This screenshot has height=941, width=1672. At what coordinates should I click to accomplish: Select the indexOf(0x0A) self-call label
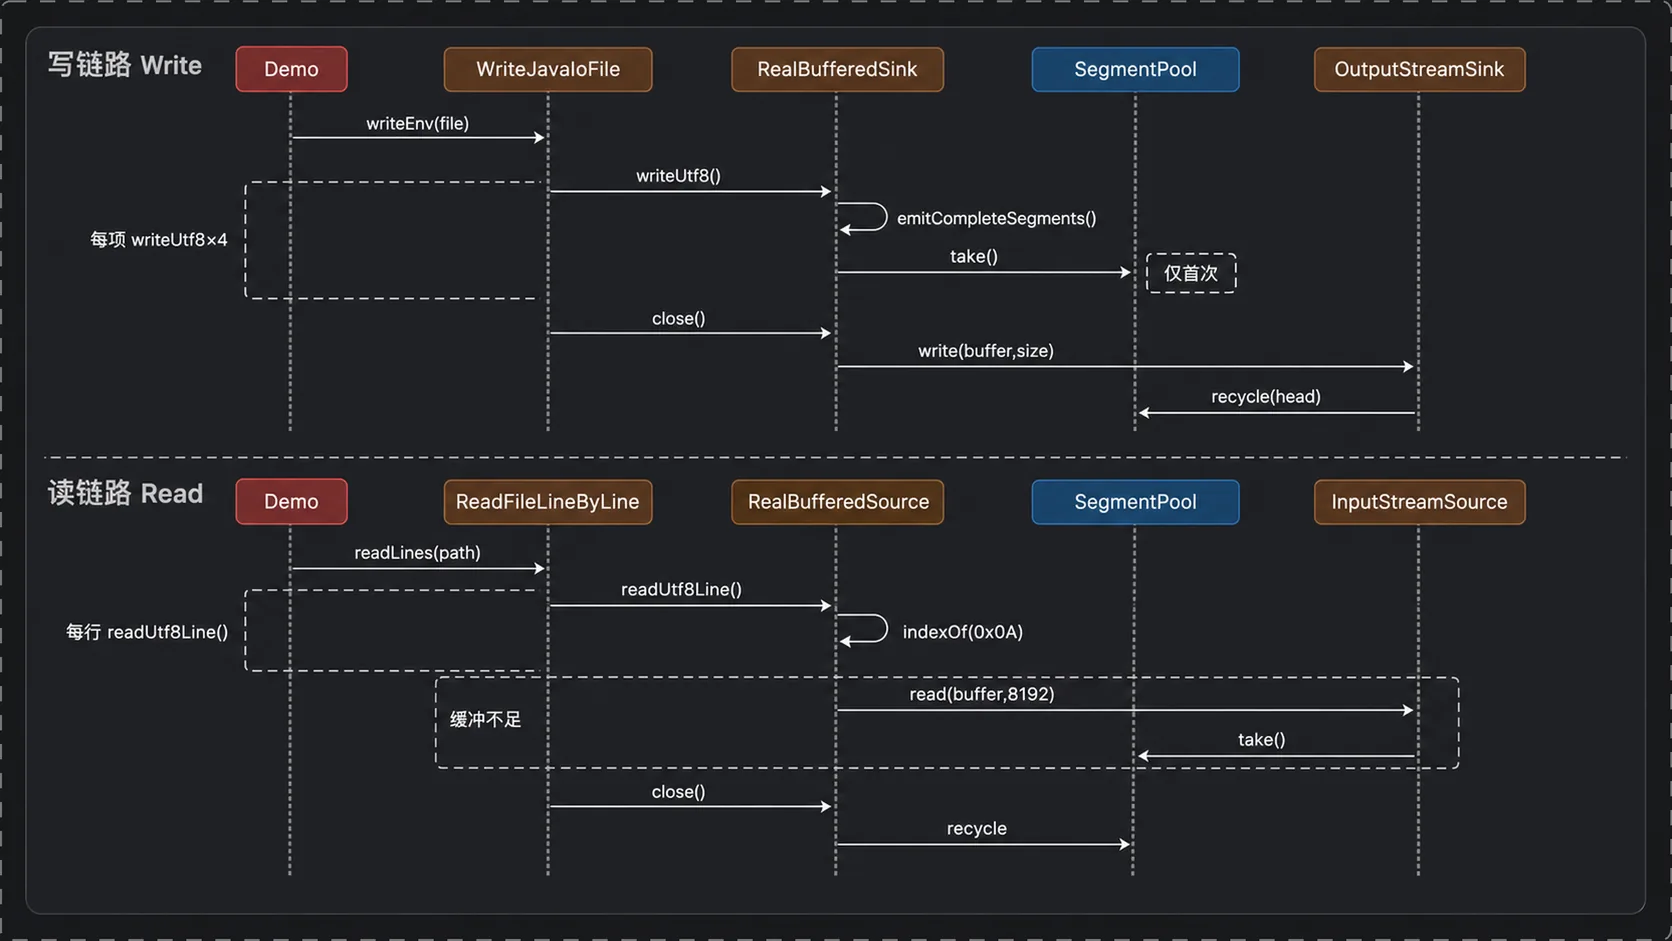coord(962,631)
